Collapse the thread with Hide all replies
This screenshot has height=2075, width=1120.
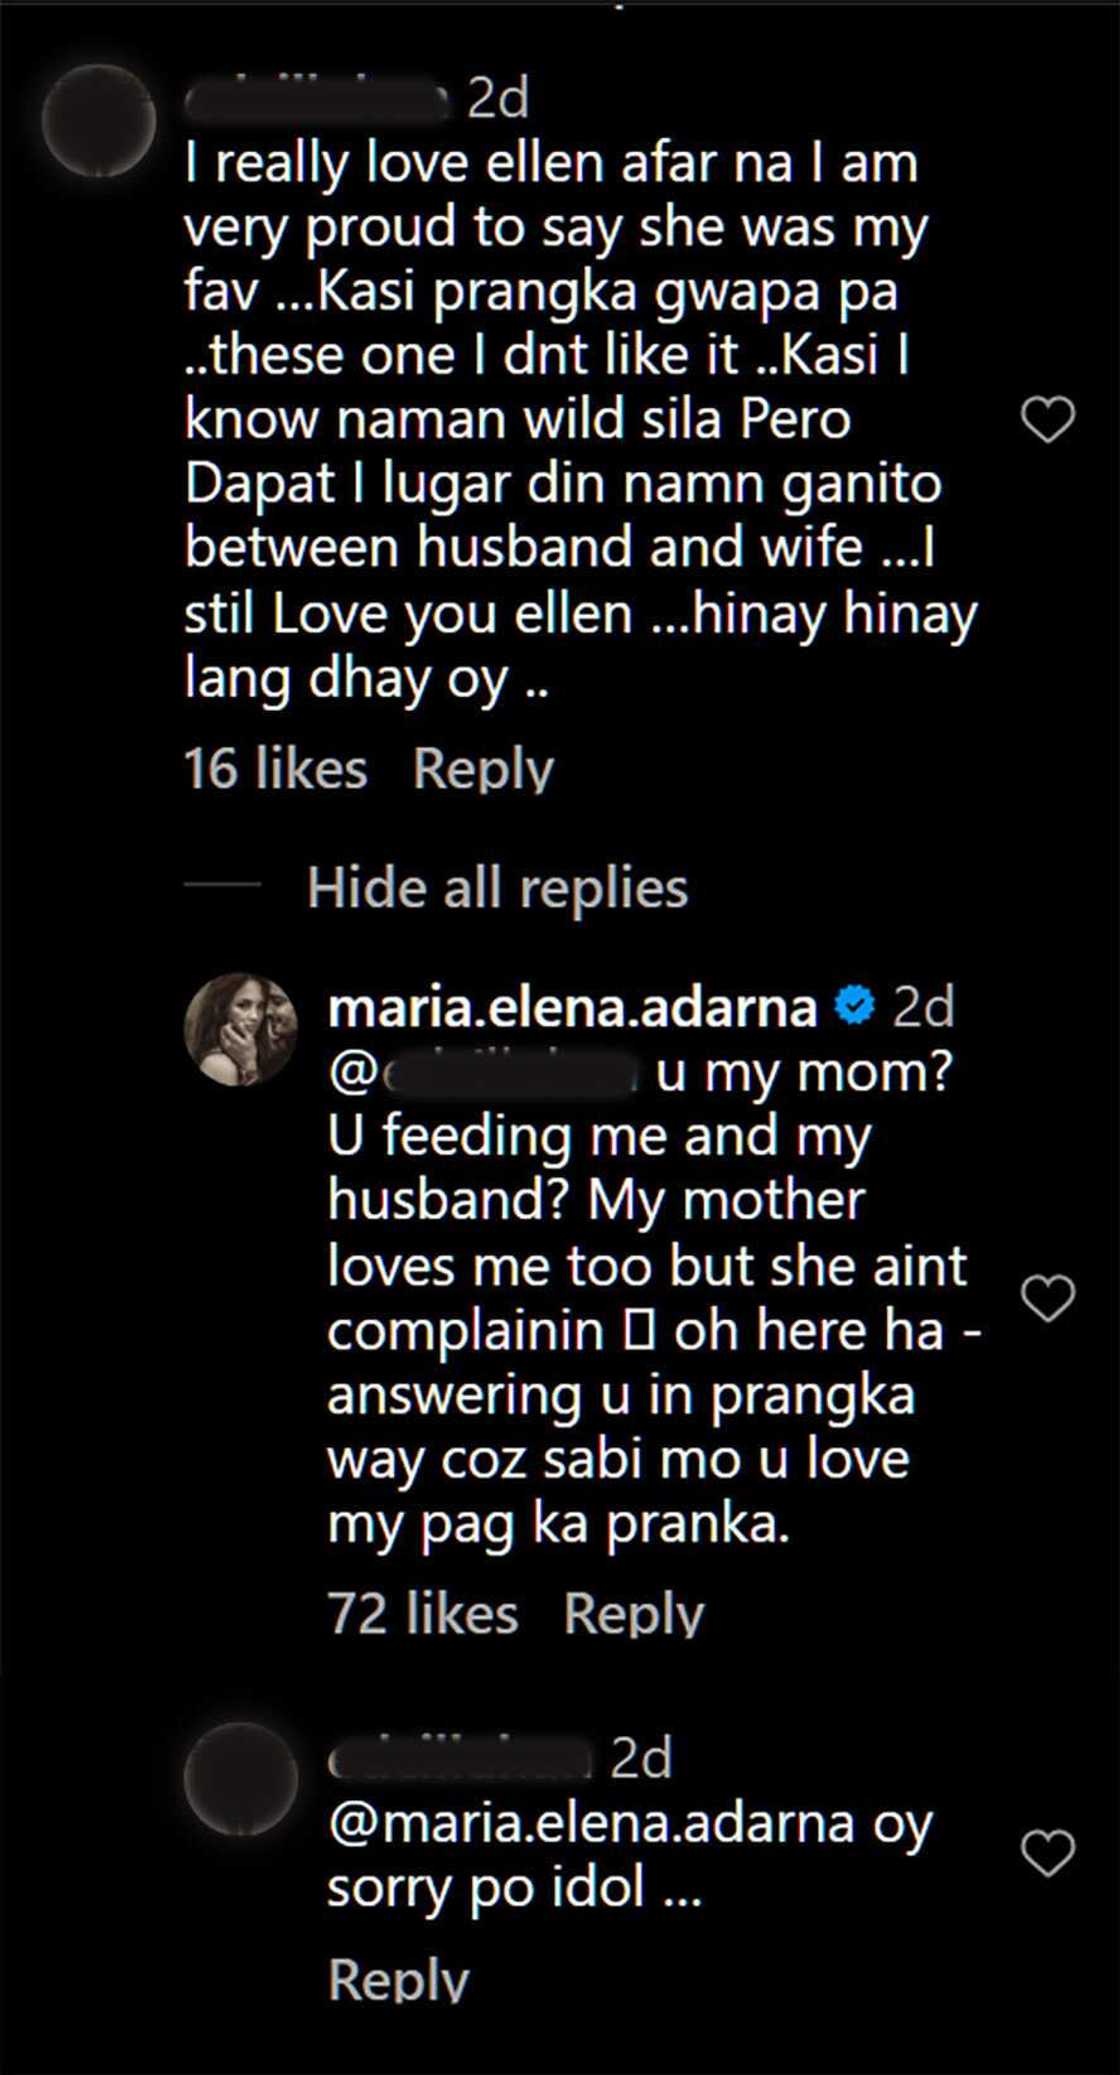point(497,887)
